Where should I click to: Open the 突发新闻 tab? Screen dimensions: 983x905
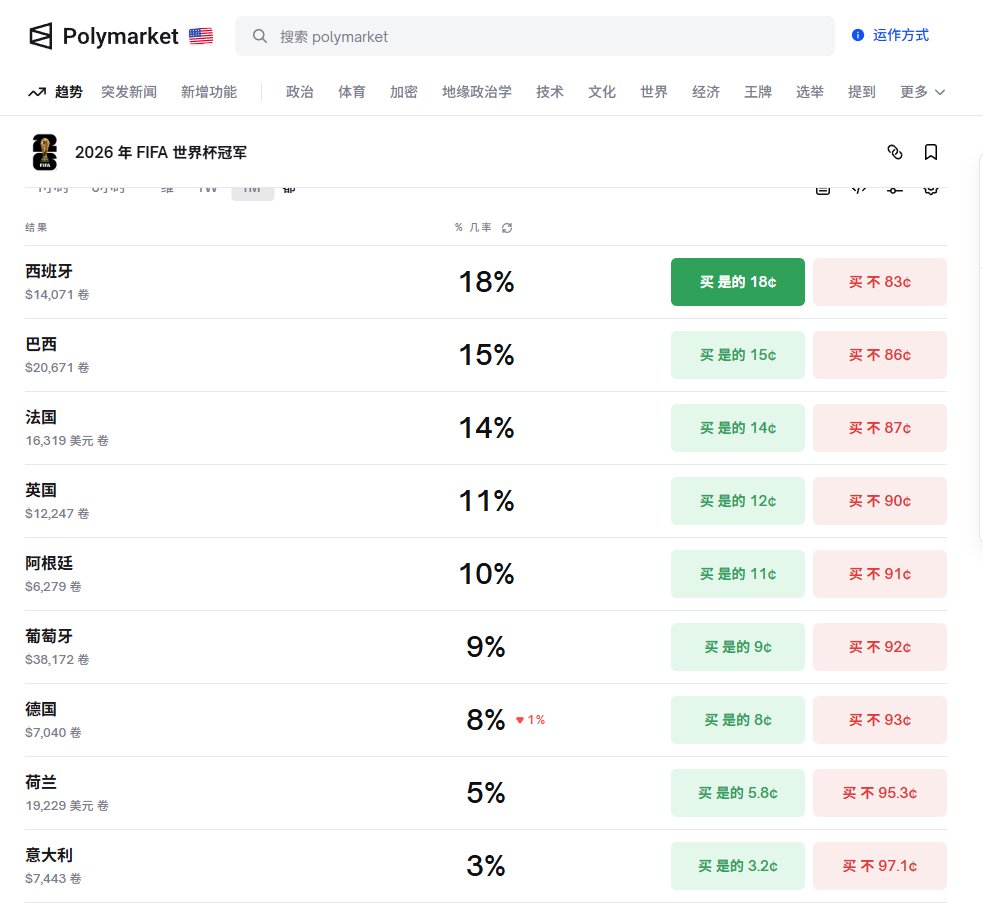tap(129, 92)
